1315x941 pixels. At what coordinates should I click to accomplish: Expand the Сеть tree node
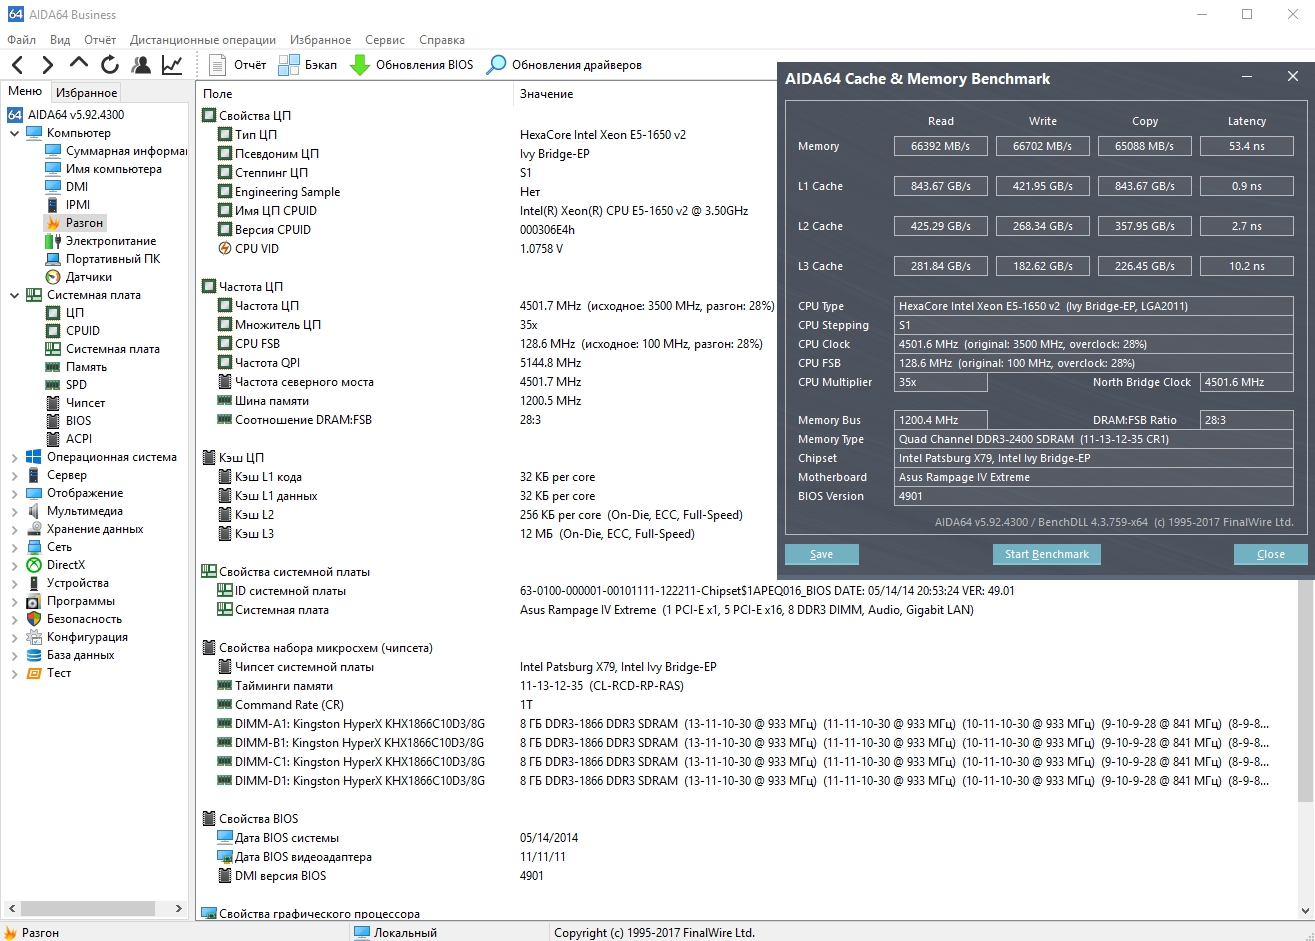(x=15, y=547)
